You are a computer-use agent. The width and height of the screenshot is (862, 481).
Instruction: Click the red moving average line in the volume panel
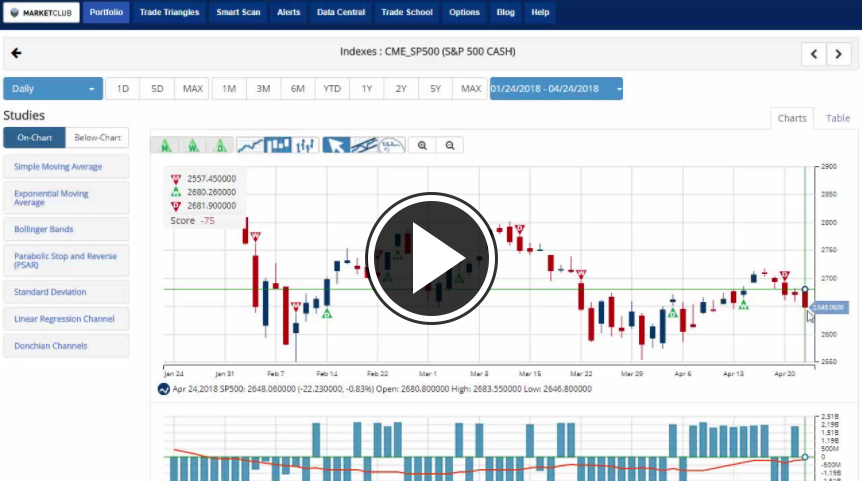tap(500, 467)
